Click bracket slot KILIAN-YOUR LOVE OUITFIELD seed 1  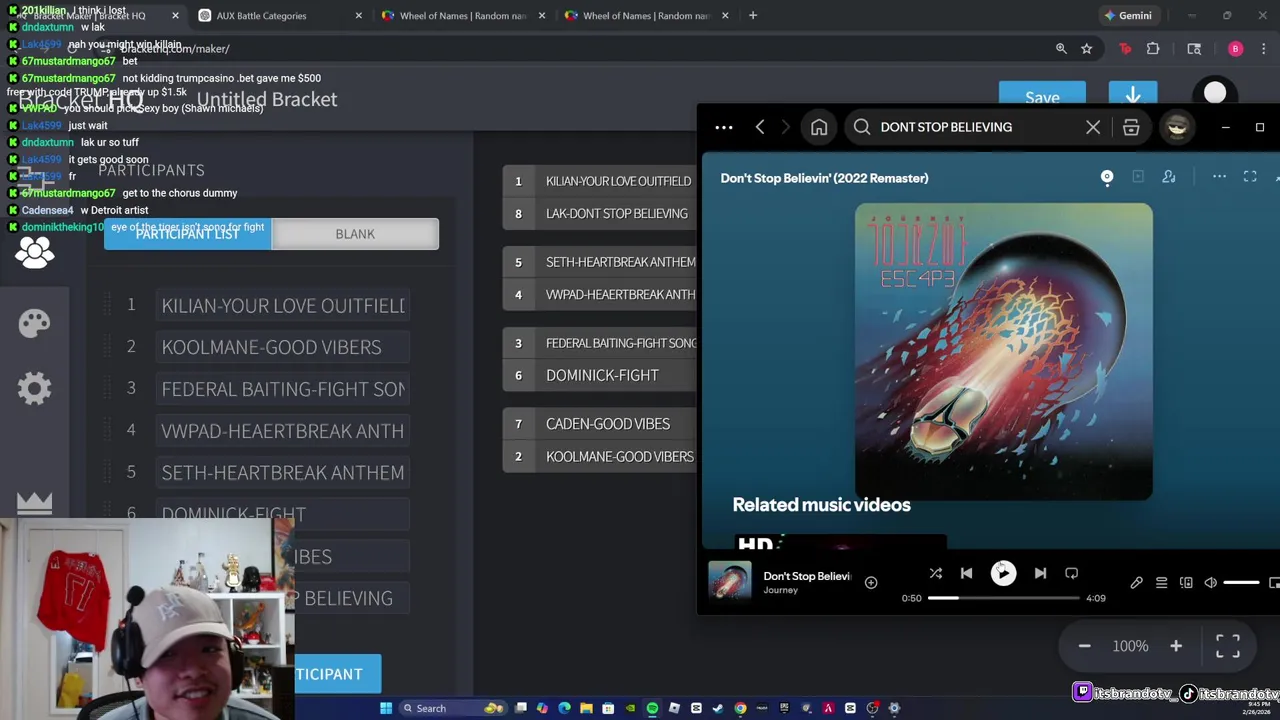click(599, 181)
